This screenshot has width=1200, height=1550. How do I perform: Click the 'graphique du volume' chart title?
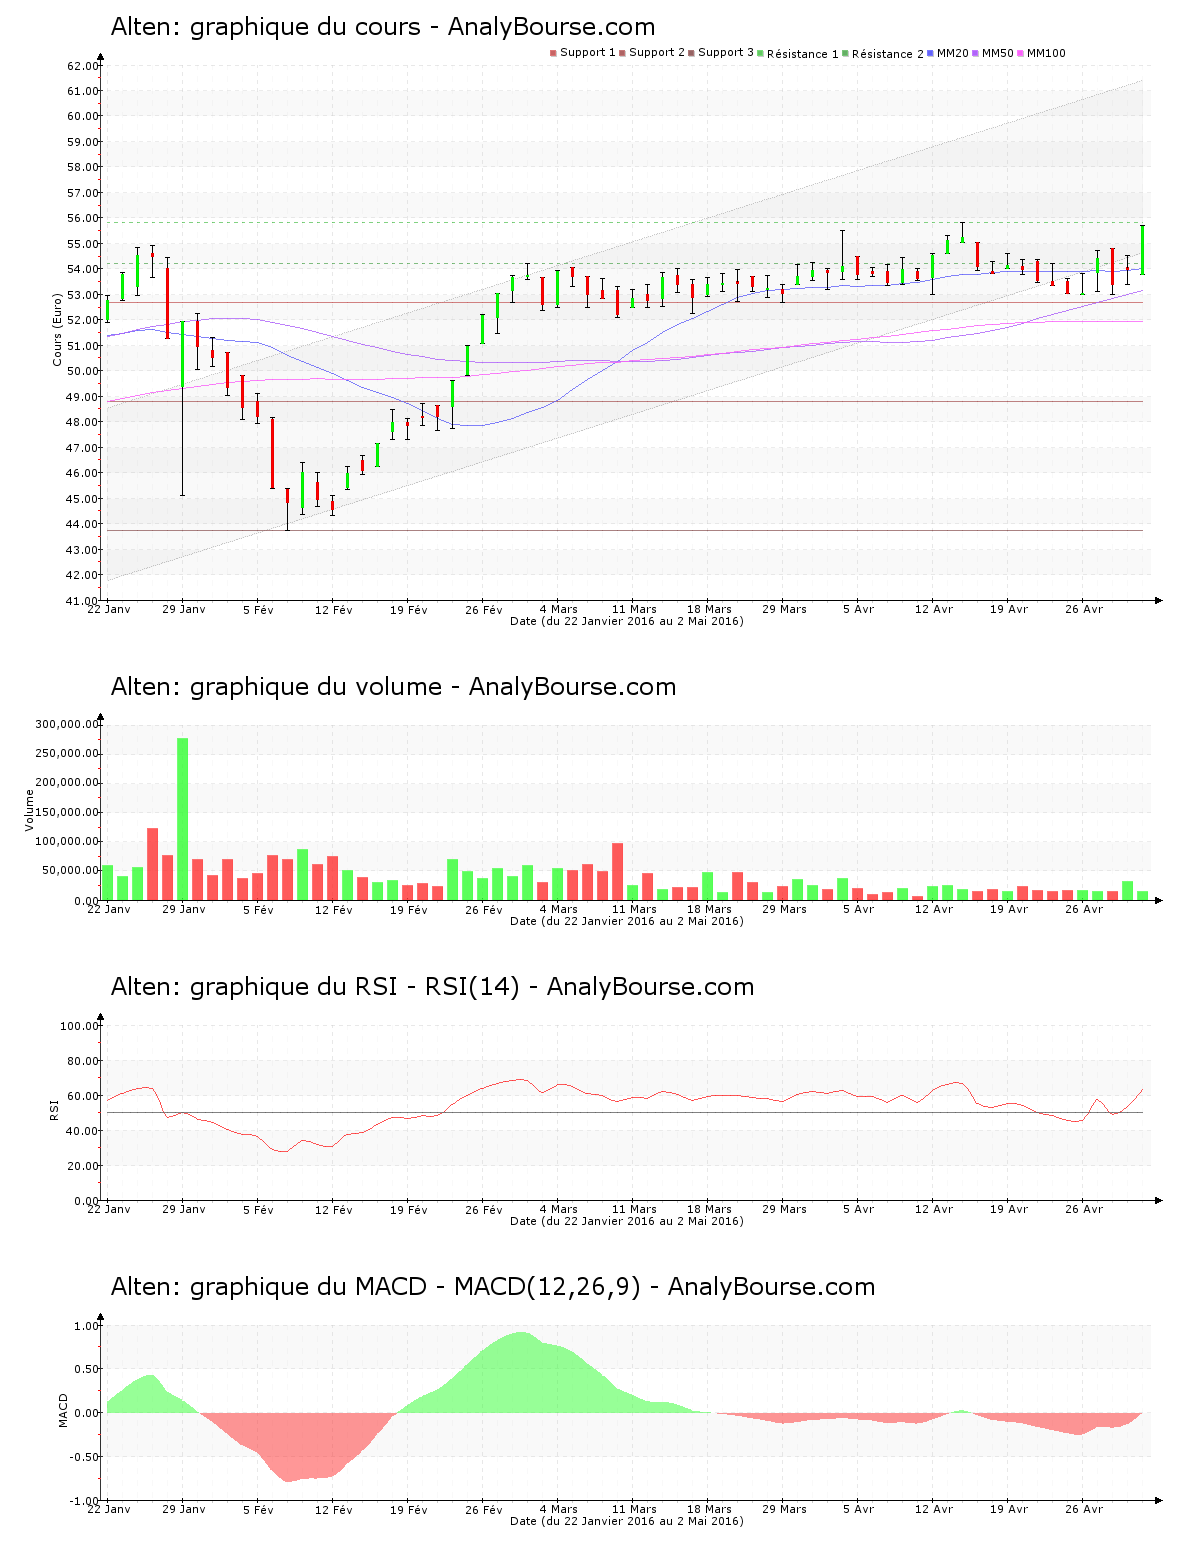[393, 687]
